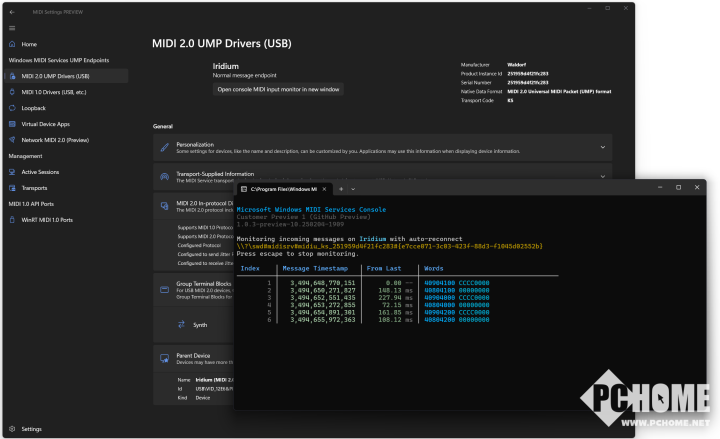Click Transport-Supplied Information icon
720x439 pixels.
coord(164,177)
